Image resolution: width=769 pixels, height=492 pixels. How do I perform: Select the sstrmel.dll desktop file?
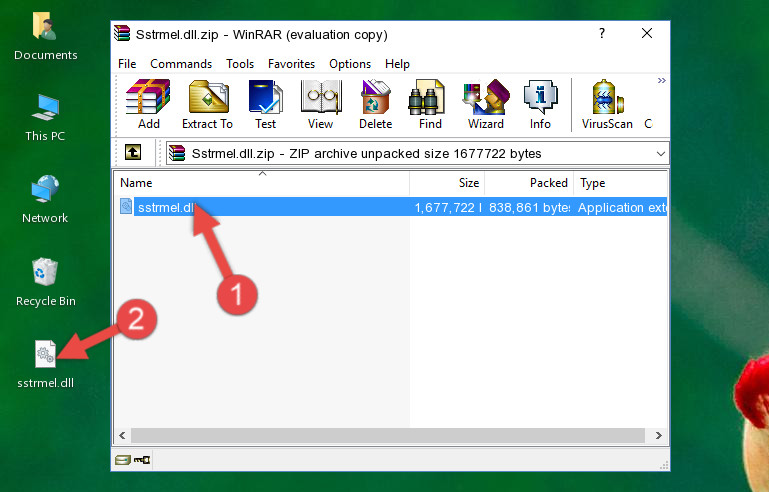[x=46, y=364]
